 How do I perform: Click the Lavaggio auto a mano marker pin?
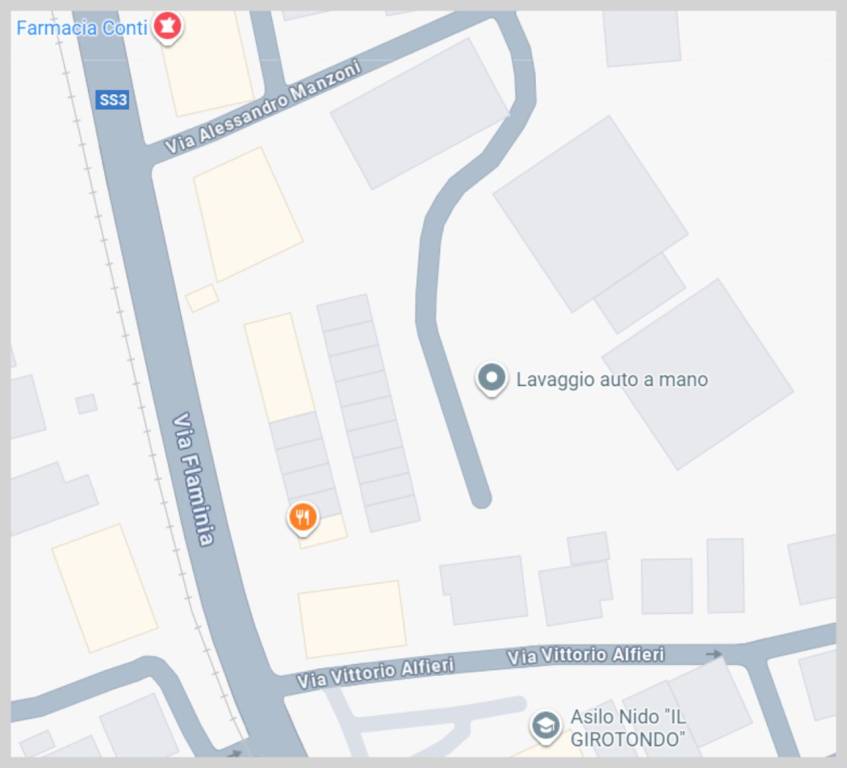tap(491, 379)
